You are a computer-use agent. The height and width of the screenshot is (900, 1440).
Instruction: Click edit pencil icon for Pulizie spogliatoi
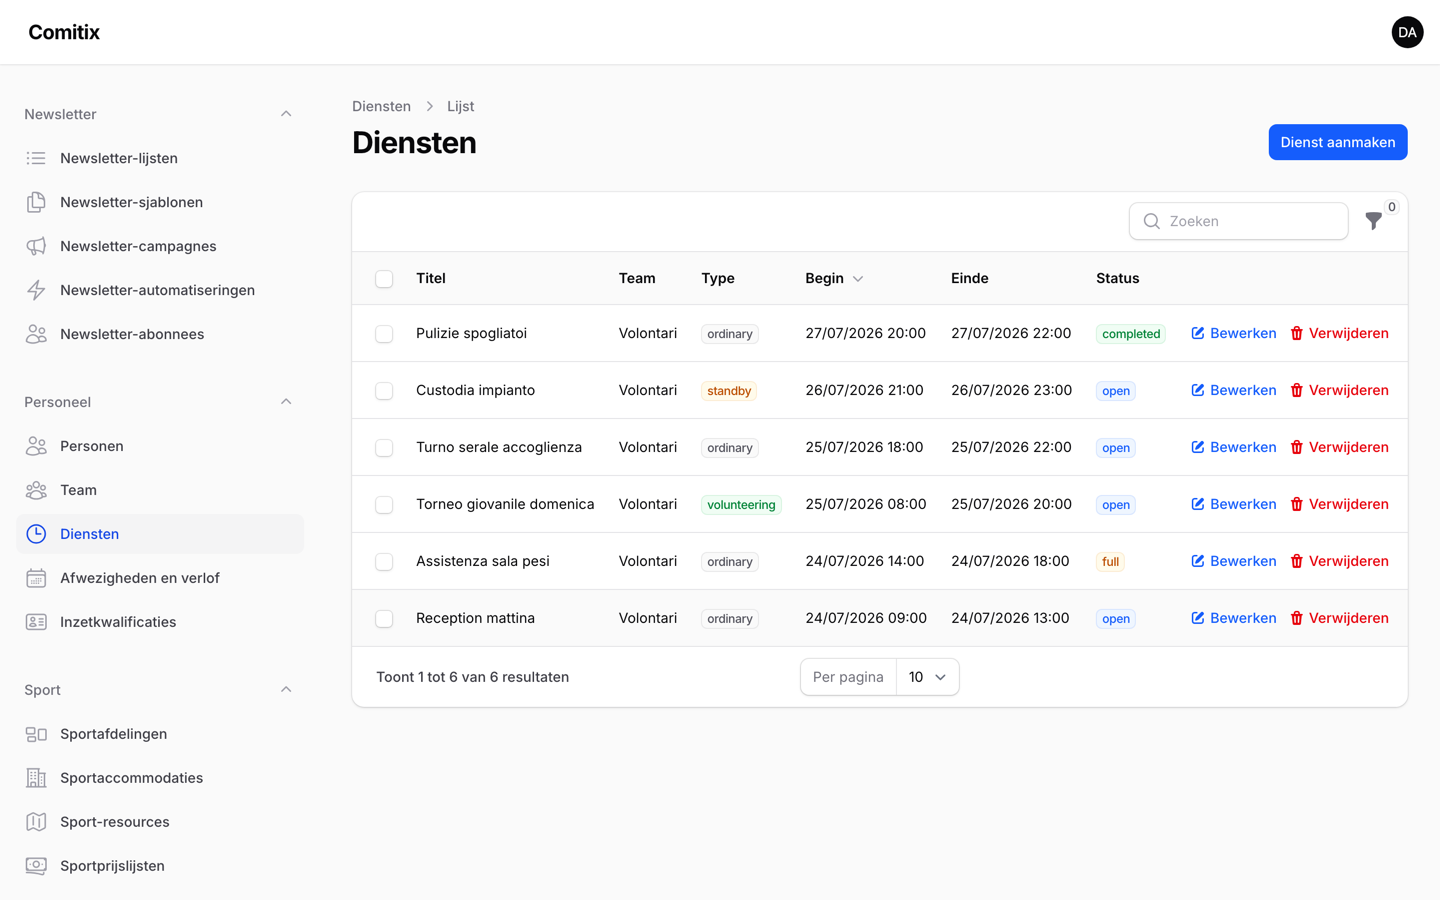click(1197, 333)
